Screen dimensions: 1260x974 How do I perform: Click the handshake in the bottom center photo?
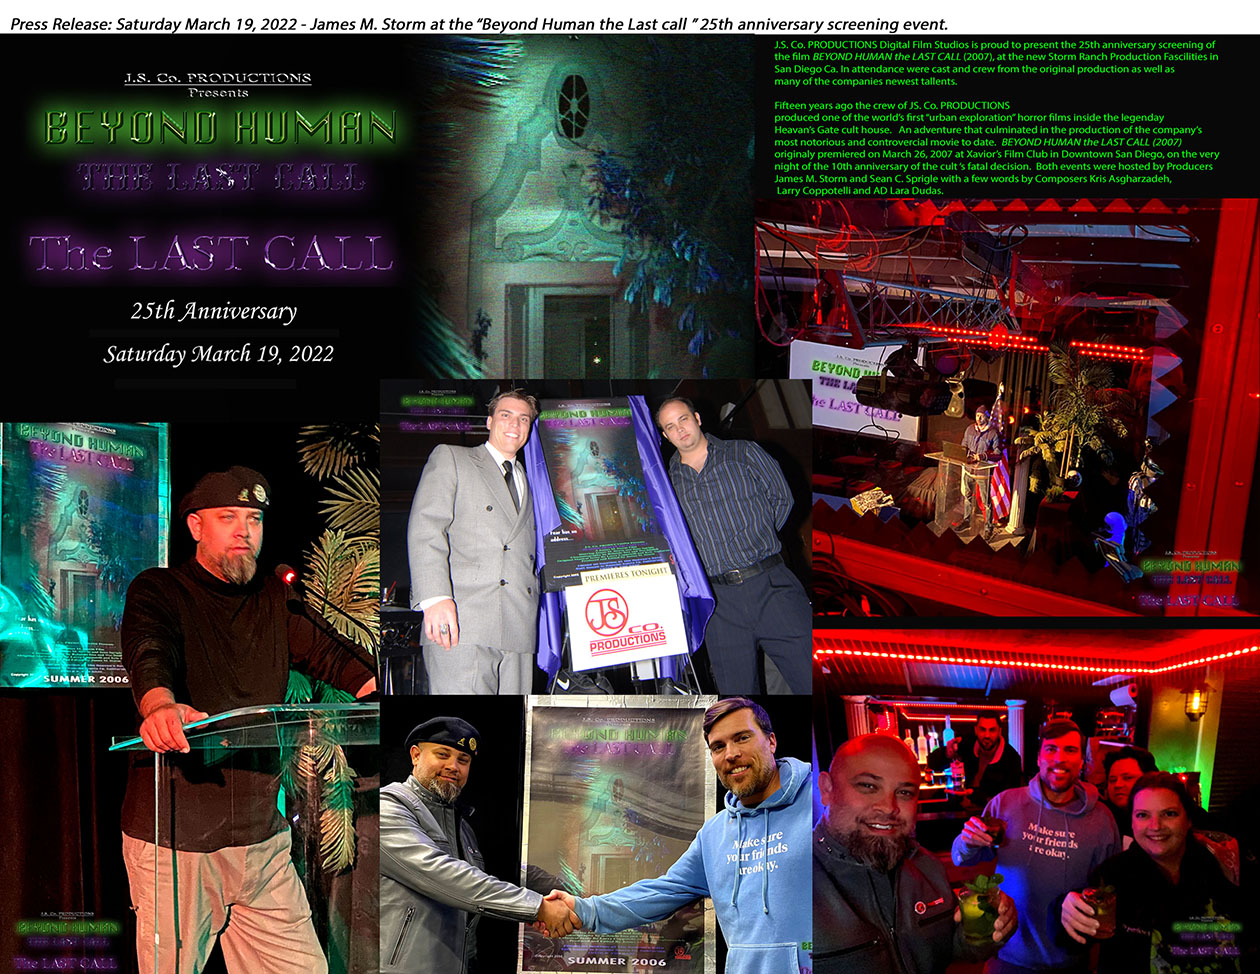[557, 912]
